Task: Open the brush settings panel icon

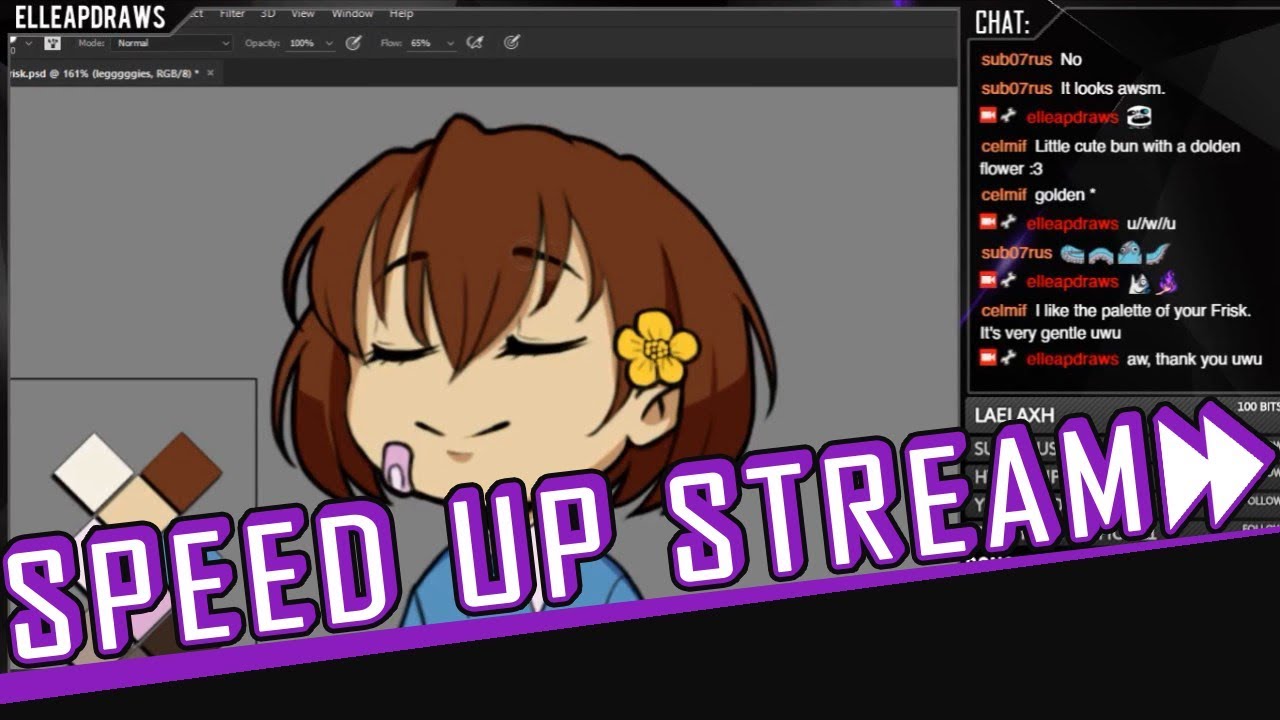Action: tap(53, 43)
